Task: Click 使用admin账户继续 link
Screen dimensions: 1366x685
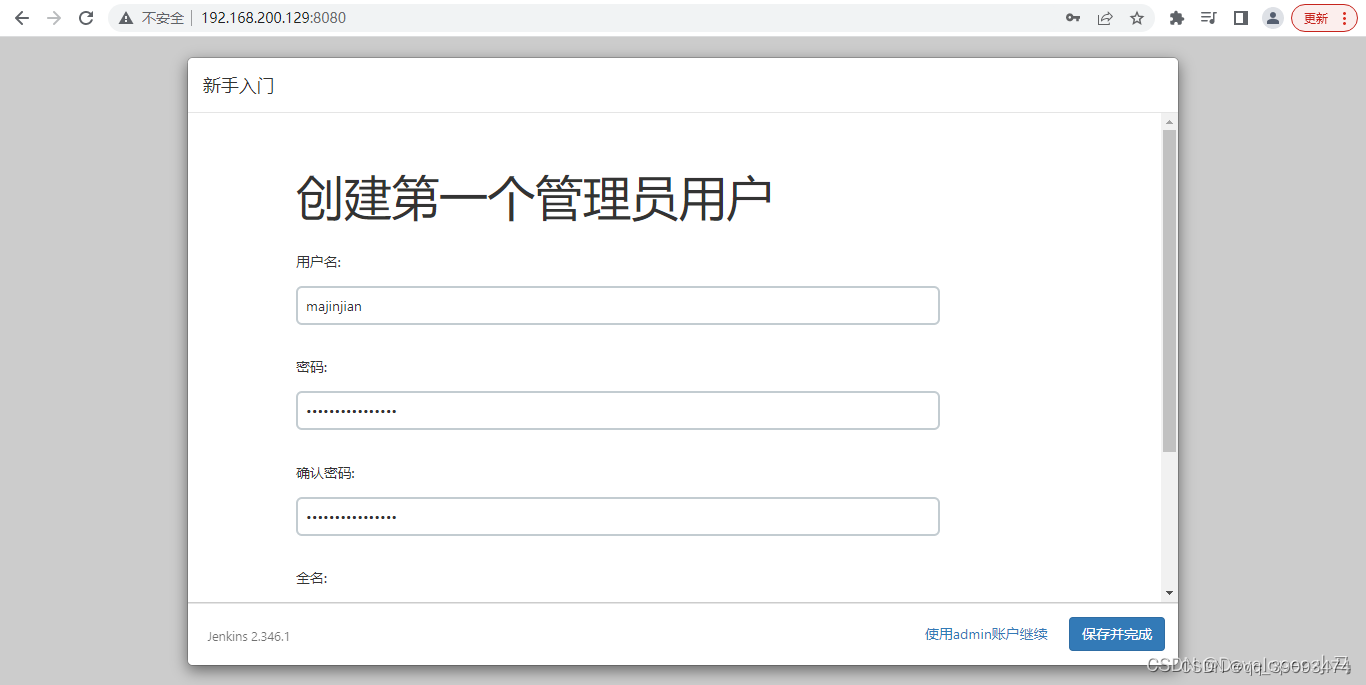Action: point(986,634)
